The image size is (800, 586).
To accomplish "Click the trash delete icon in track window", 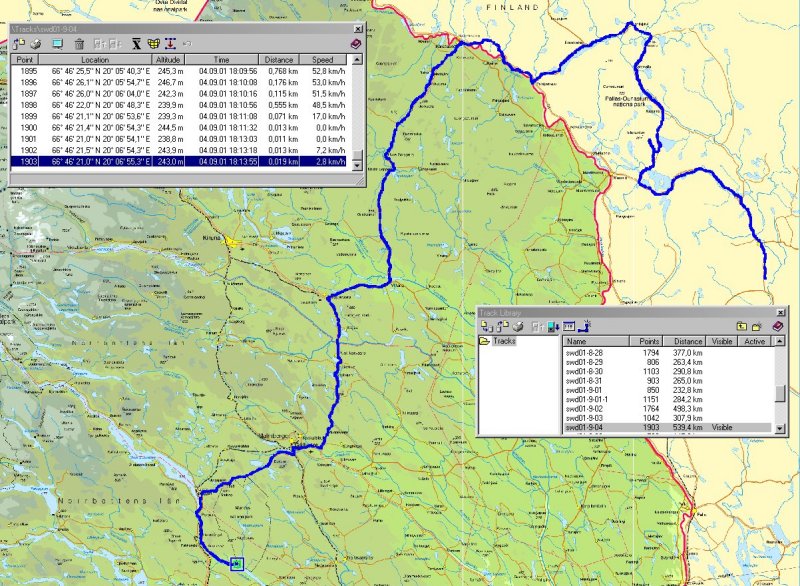I will click(79, 44).
